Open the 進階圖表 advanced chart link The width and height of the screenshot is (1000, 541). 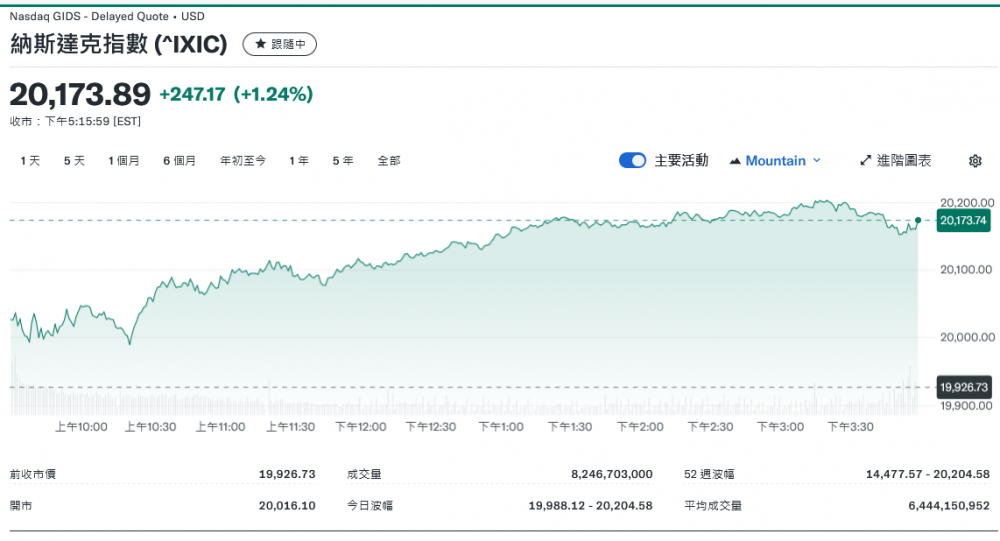[904, 161]
